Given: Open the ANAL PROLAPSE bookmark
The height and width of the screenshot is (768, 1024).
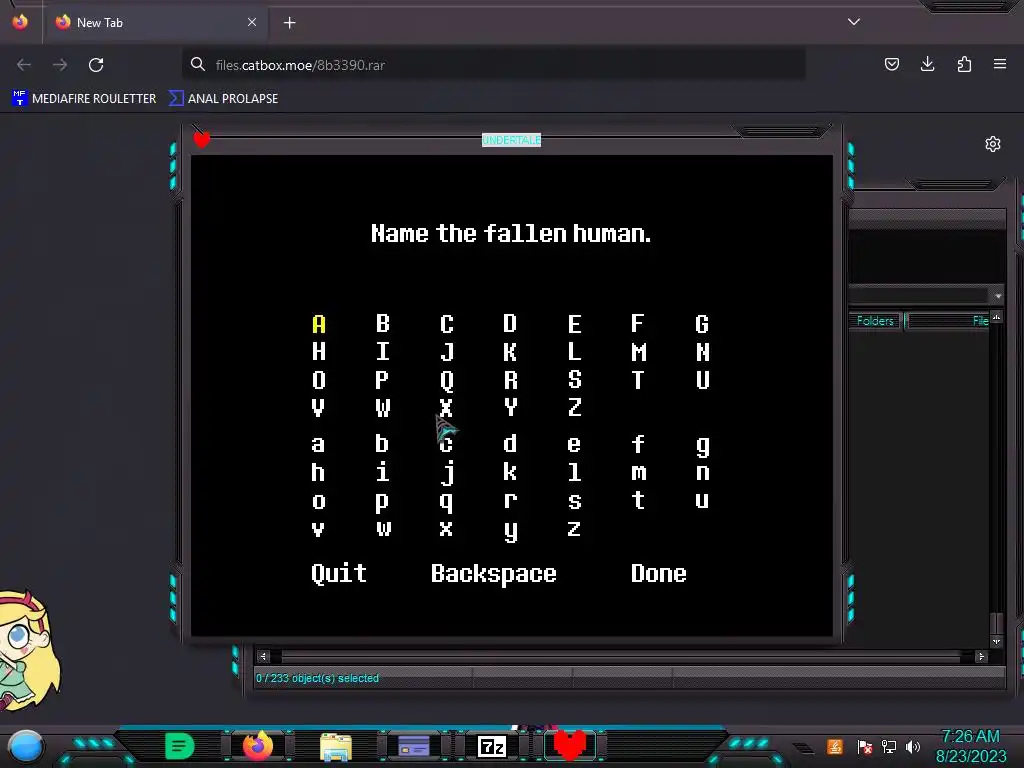Looking at the screenshot, I should [223, 99].
